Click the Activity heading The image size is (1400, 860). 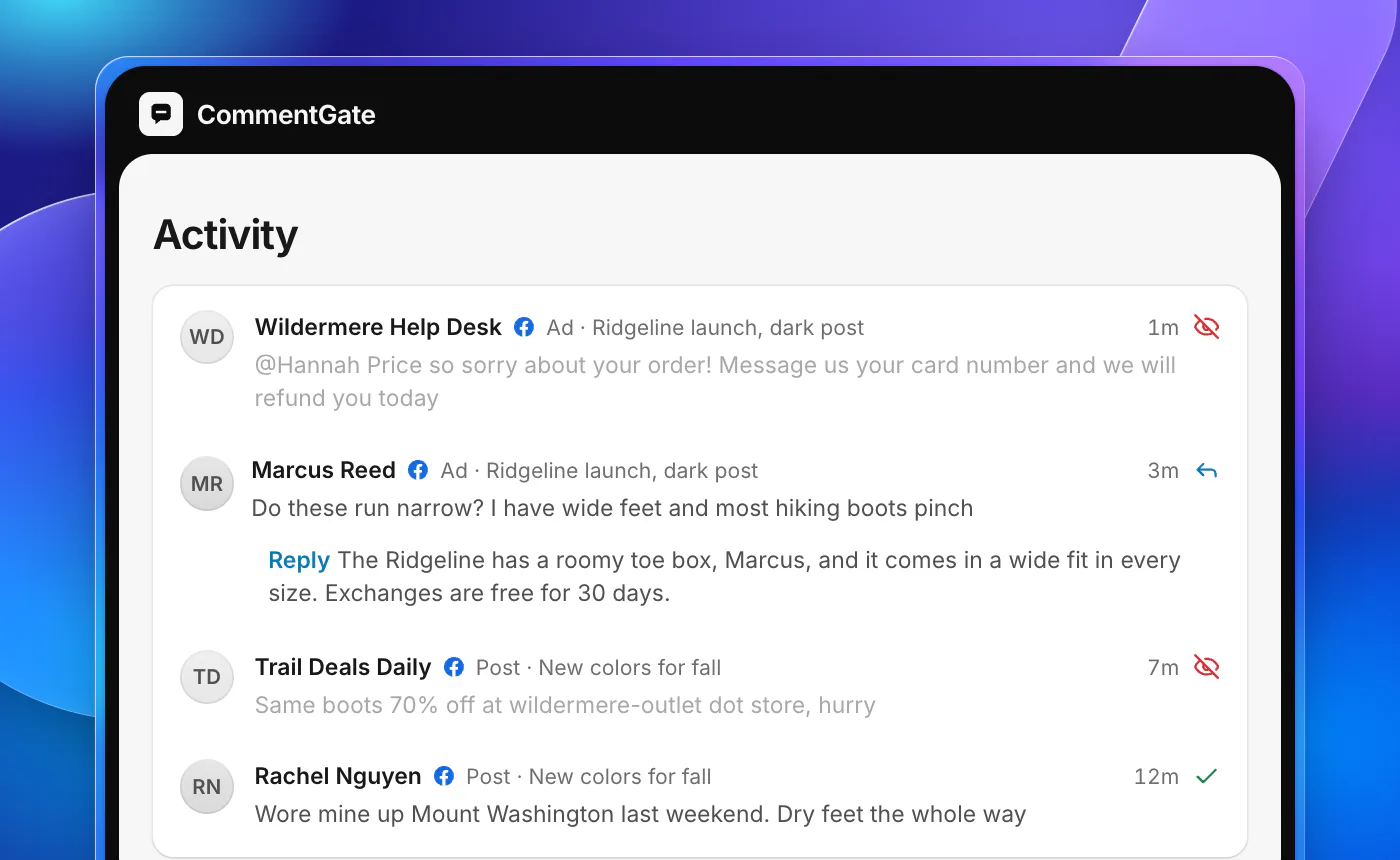pyautogui.click(x=226, y=235)
